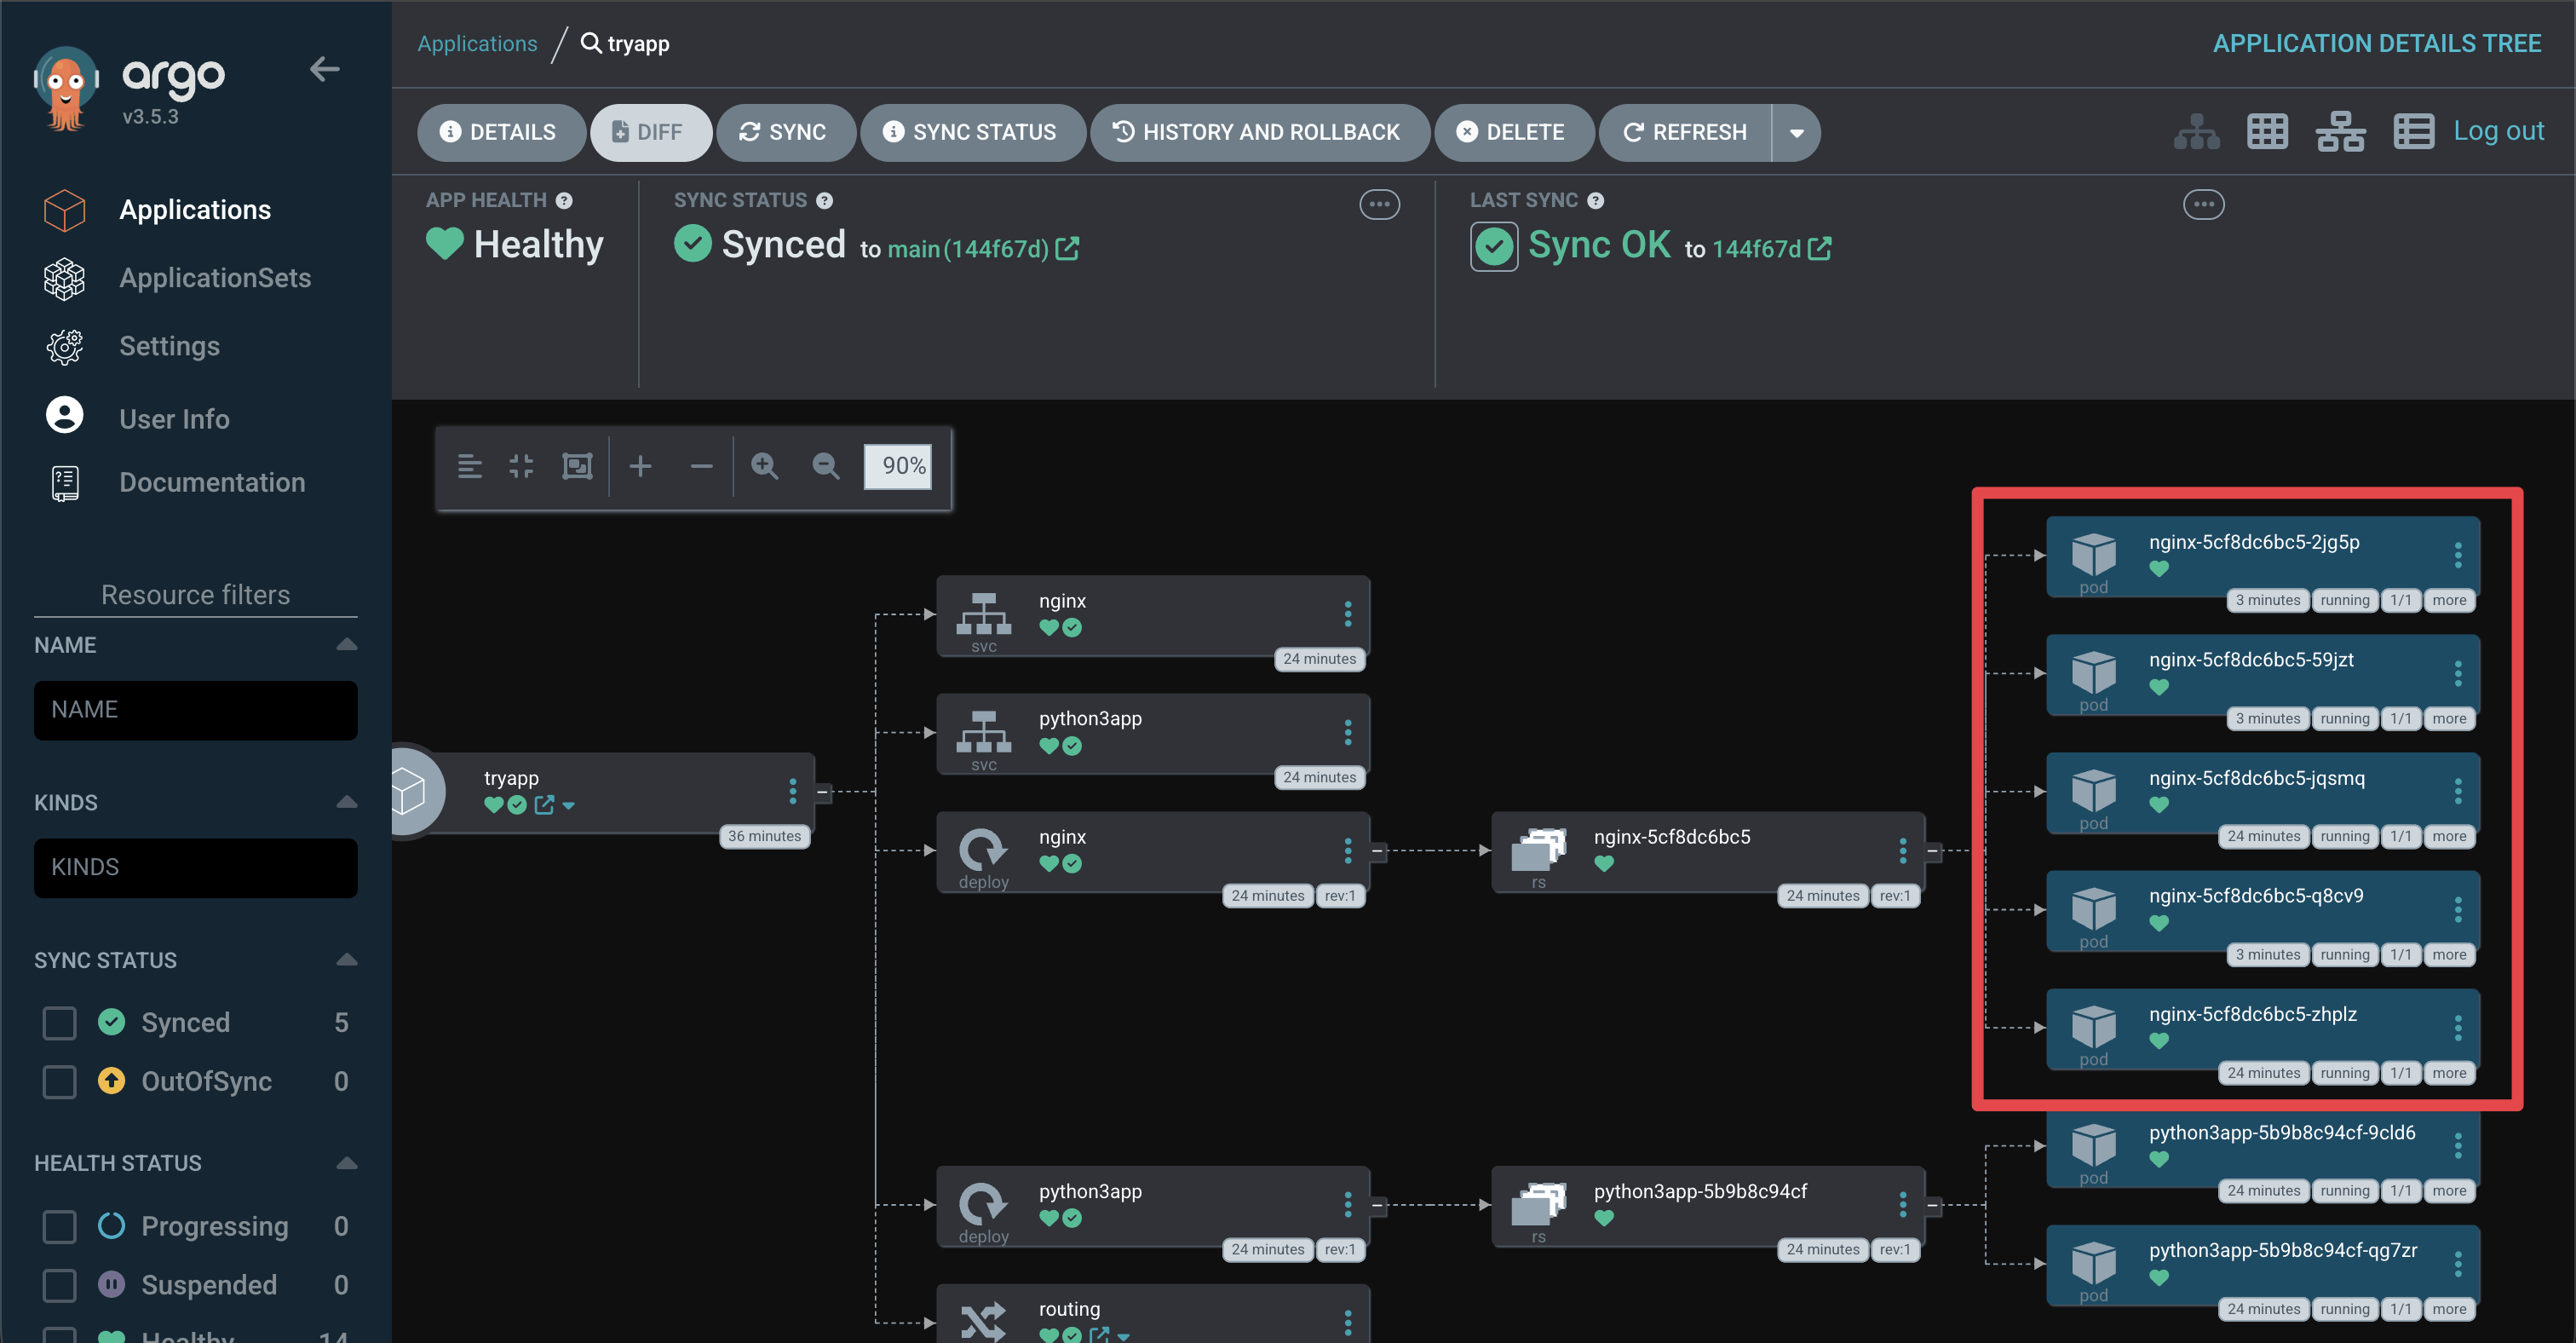This screenshot has width=2576, height=1343.
Task: Click the zoom in magnifier icon
Action: 765,466
